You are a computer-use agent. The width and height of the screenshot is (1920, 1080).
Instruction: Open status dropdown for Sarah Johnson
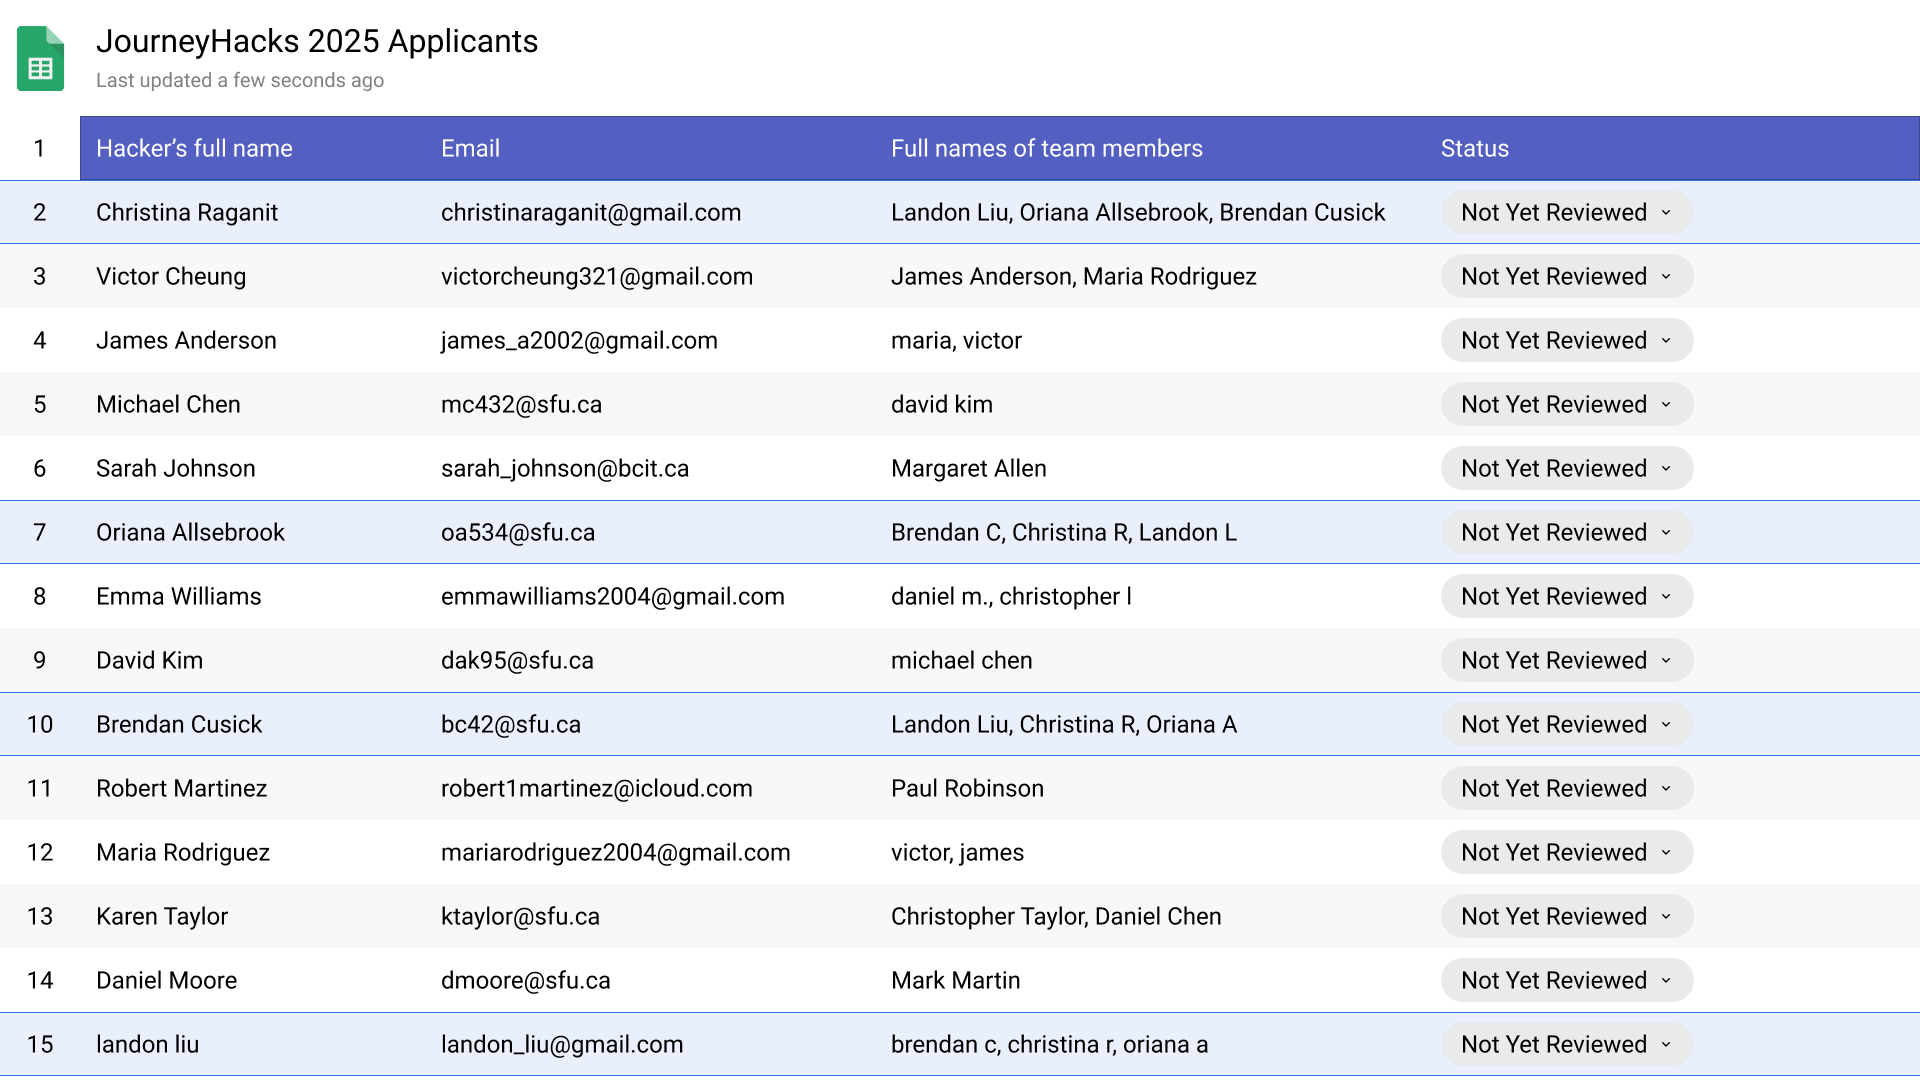(1566, 468)
